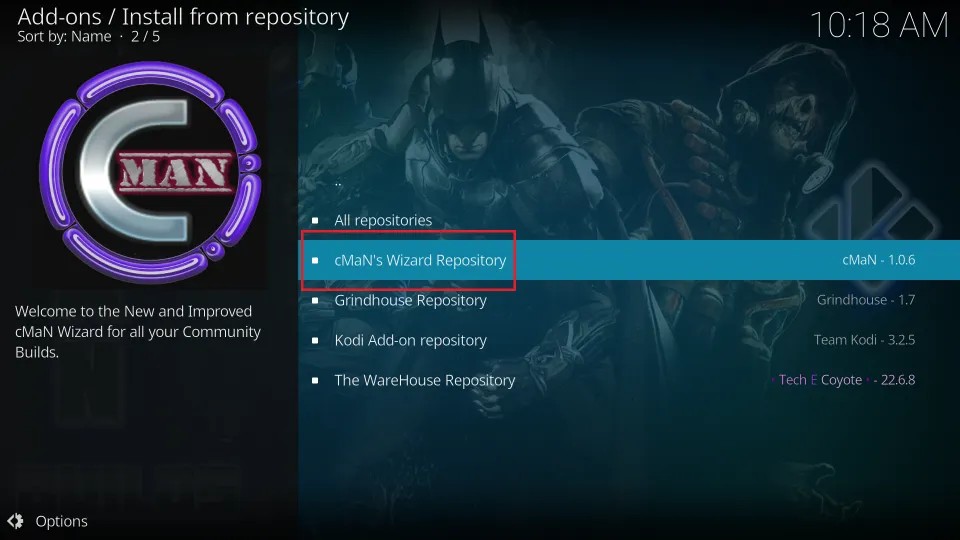The width and height of the screenshot is (960, 540).
Task: Click the bullet icon beside cMaN's Wizard Repository
Action: click(315, 260)
